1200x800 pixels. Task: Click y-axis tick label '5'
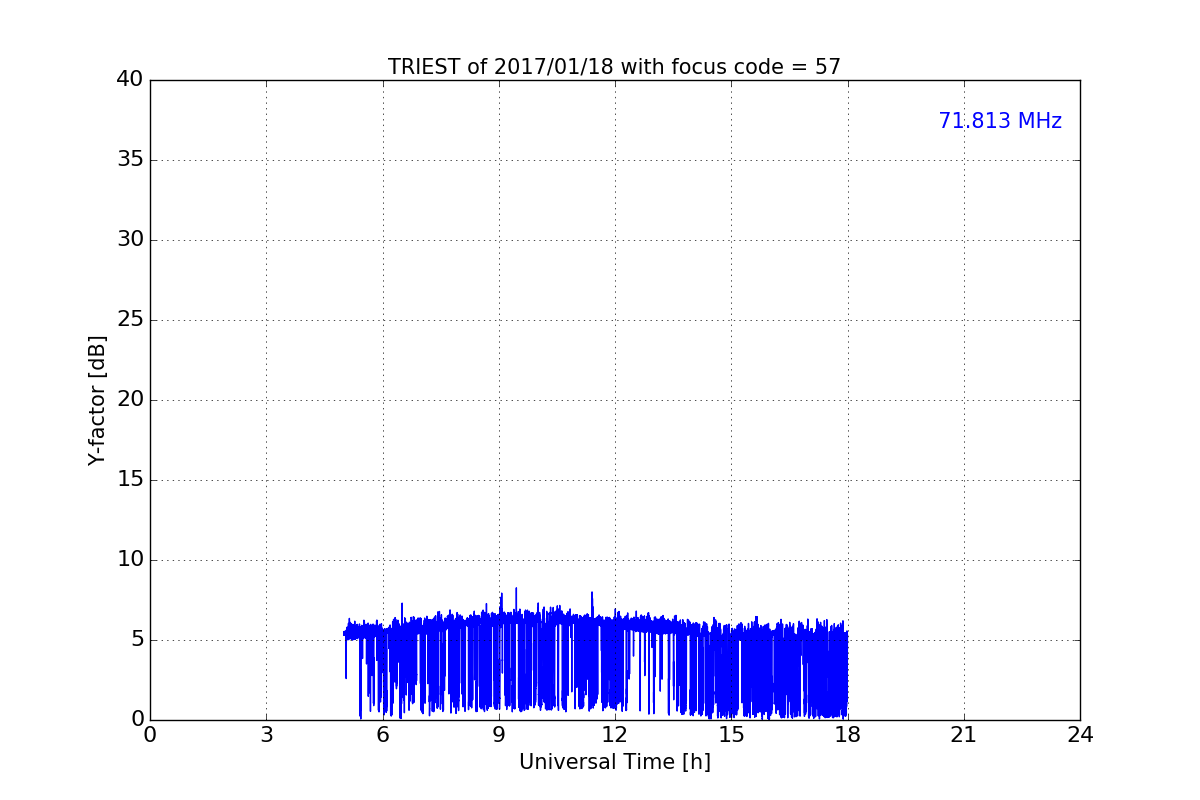[137, 640]
